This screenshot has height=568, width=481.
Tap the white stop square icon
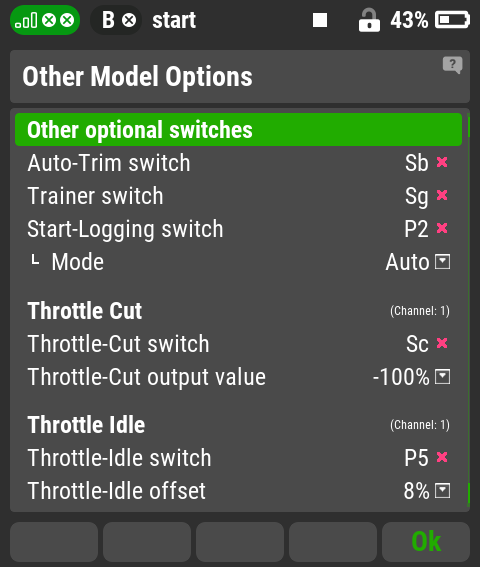coord(320,20)
